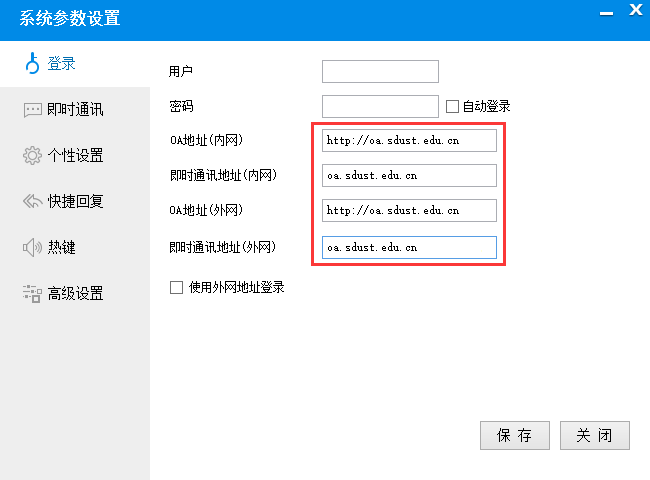Click the hotkey speaker icon
This screenshot has height=480, width=650.
point(32,248)
